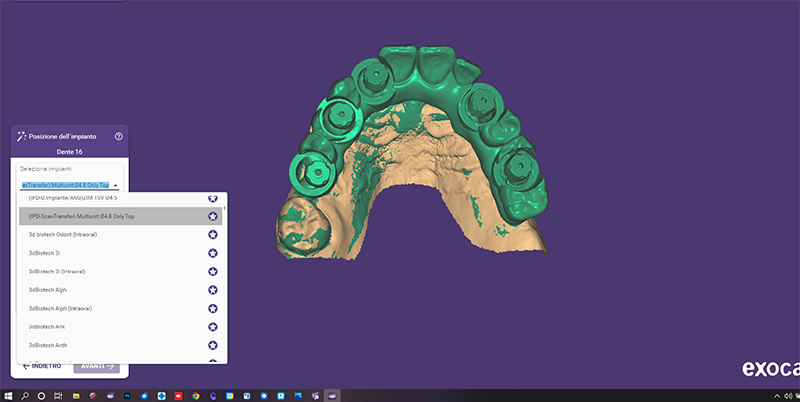
Task: Toggle favorite star for 3dBiotech Anth
Action: pos(213,345)
